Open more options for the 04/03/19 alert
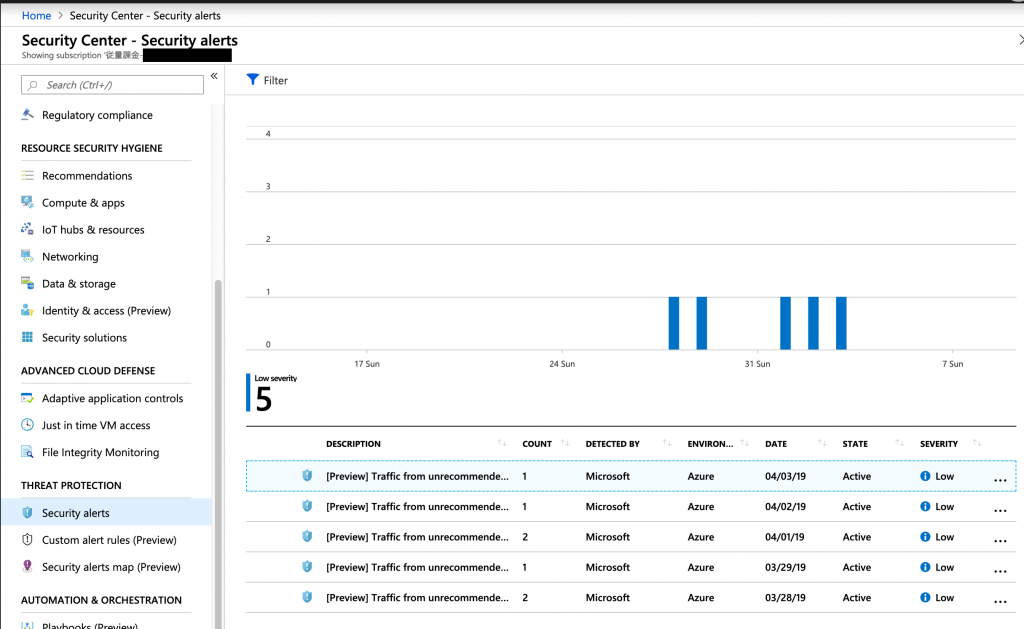 [x=1000, y=480]
